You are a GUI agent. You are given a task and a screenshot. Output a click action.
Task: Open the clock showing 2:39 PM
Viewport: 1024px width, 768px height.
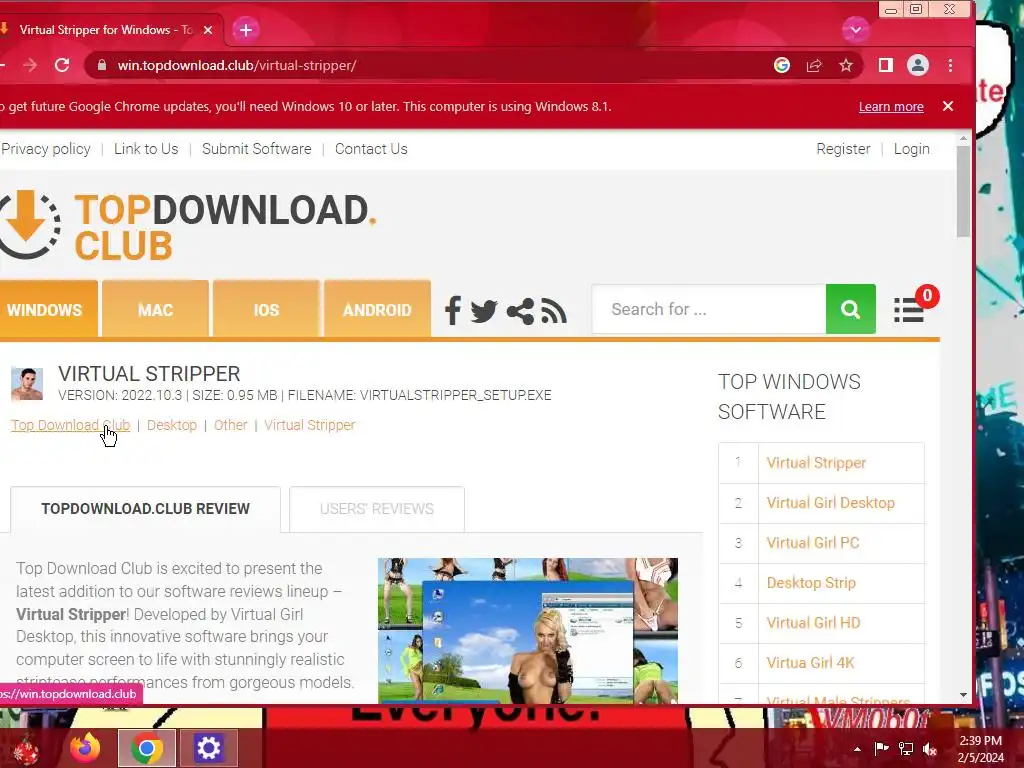(981, 749)
